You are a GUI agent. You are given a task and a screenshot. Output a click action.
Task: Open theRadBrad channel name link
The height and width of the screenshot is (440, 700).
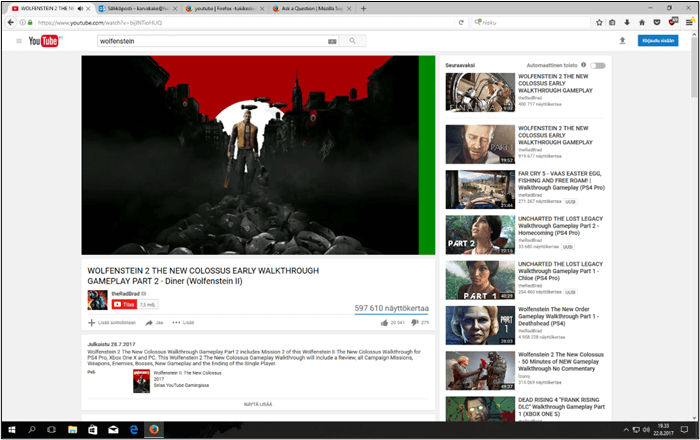point(125,294)
